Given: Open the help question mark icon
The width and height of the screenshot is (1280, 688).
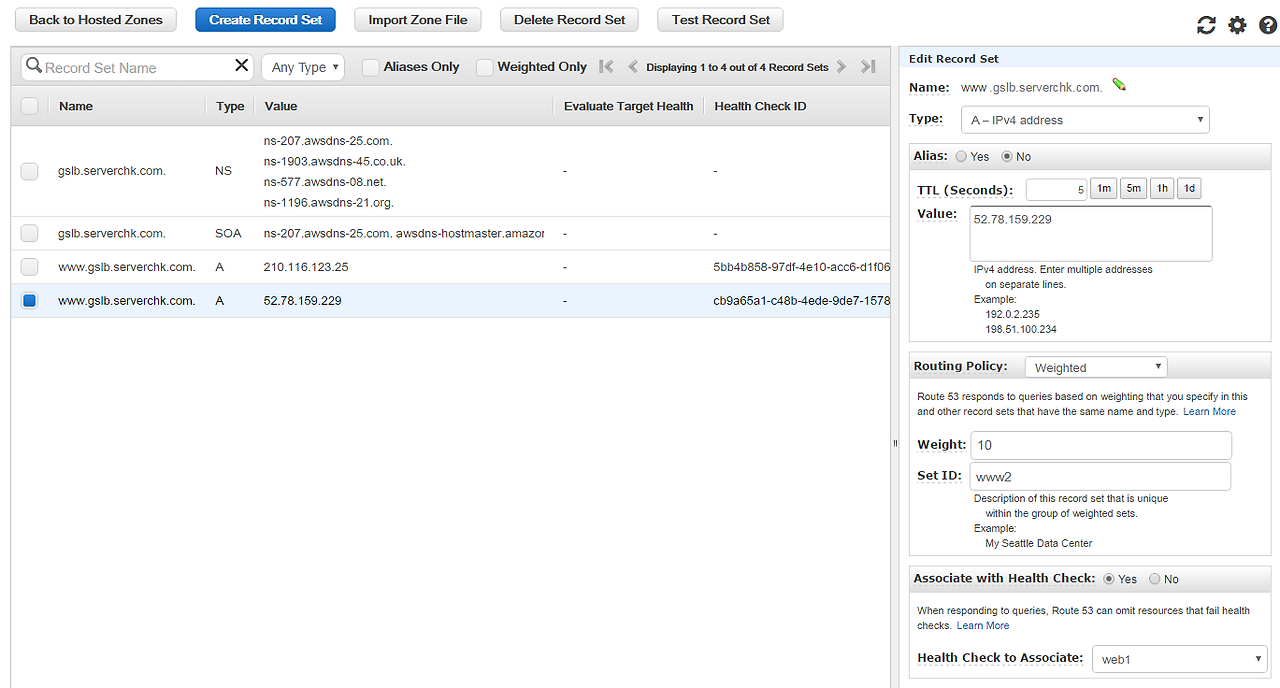Looking at the screenshot, I should click(1267, 26).
